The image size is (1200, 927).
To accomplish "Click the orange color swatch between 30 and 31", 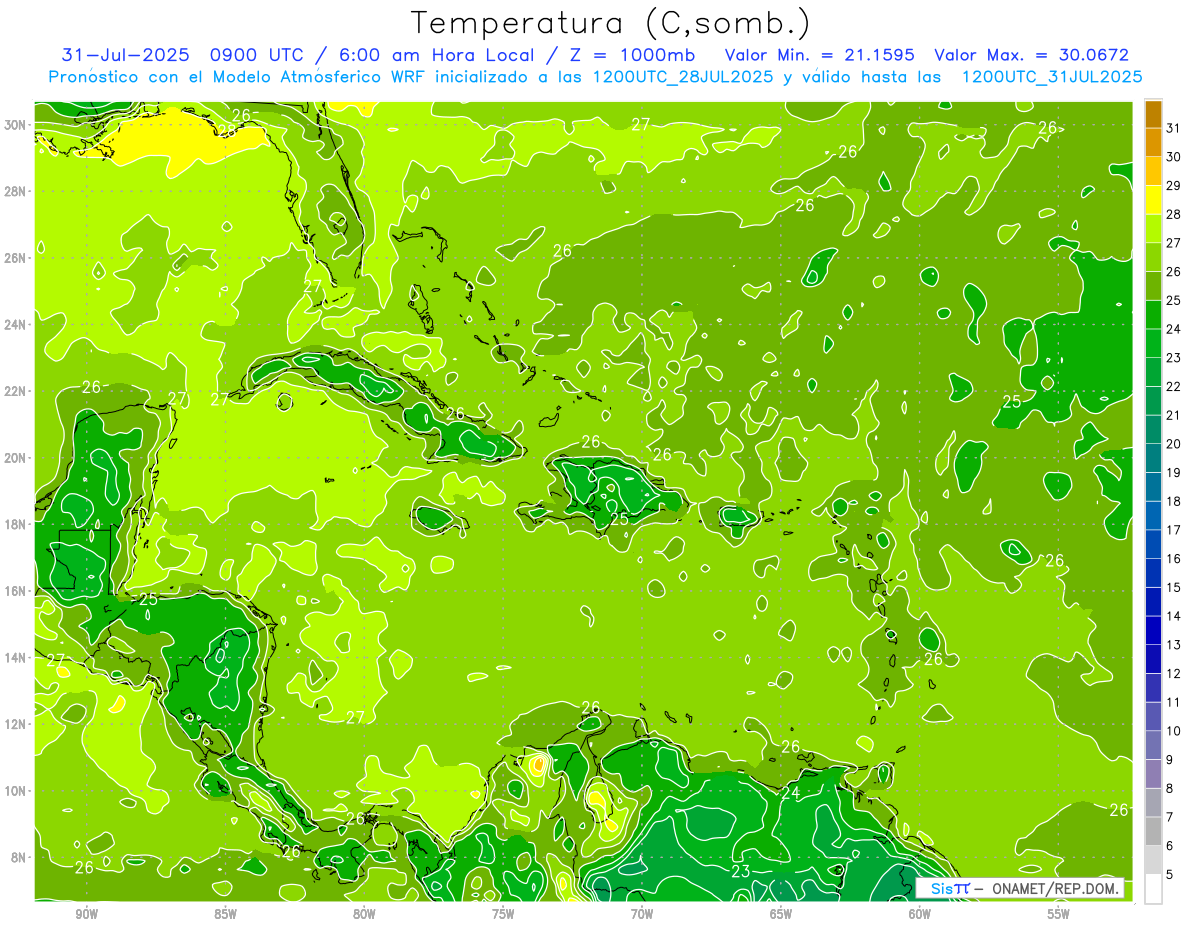I will coord(1153,143).
